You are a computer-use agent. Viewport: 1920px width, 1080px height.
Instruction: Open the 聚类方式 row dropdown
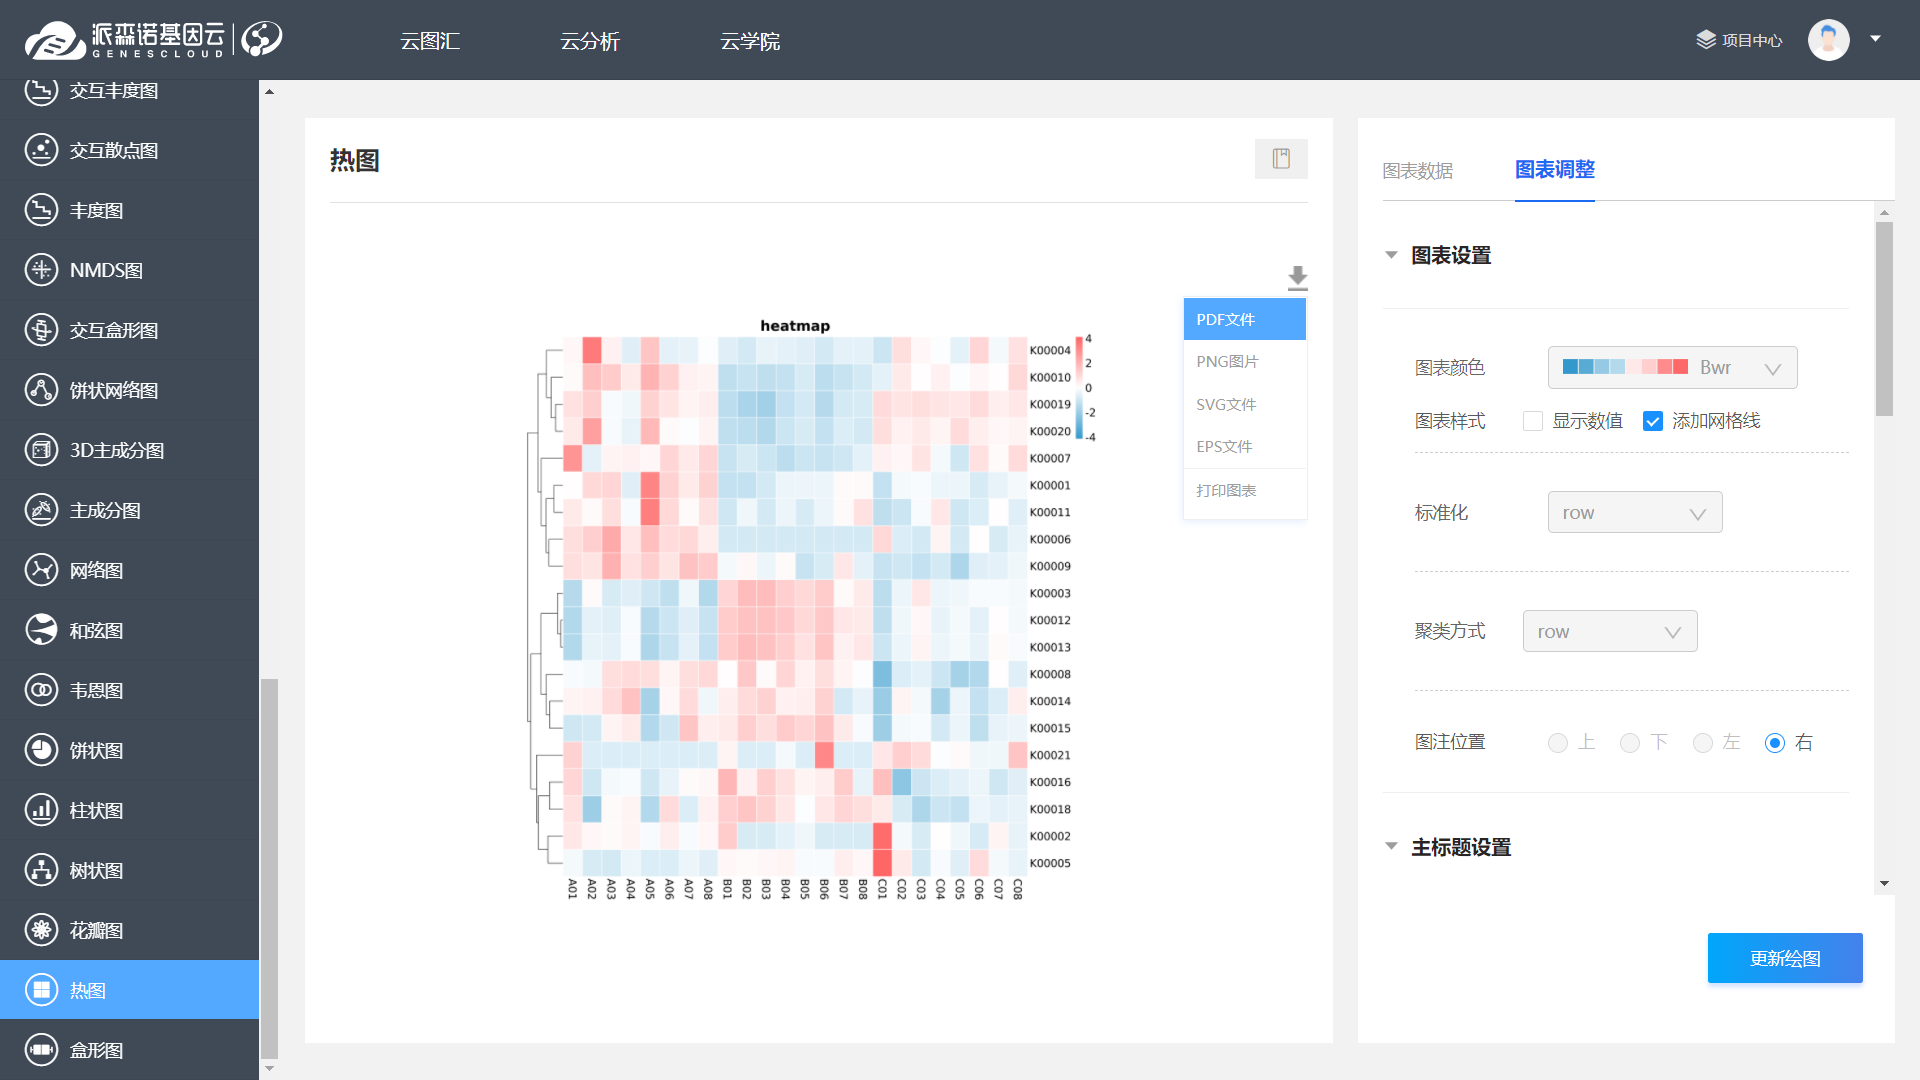click(1610, 631)
